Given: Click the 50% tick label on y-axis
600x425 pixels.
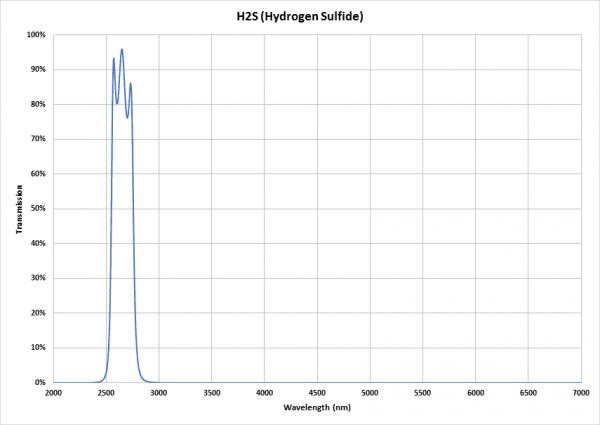Looking at the screenshot, I should point(38,209).
